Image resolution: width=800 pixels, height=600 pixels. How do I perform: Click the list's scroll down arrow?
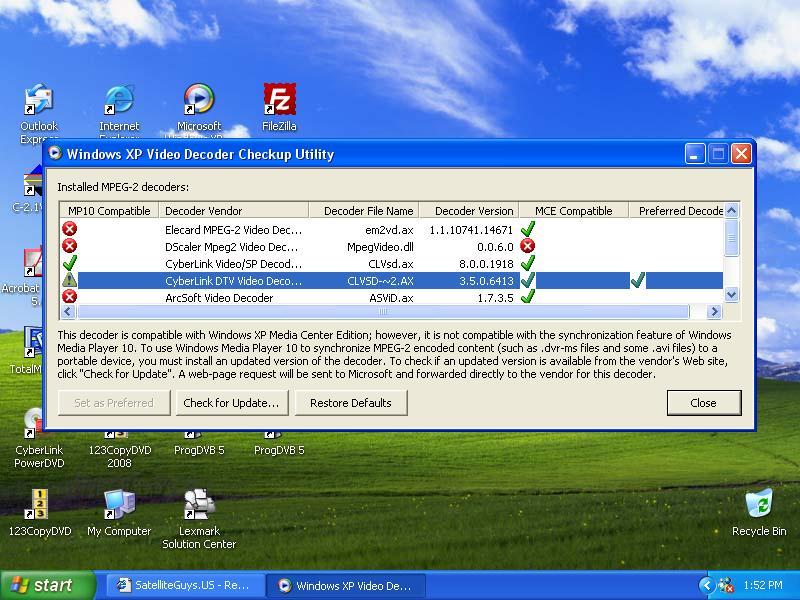tap(731, 294)
